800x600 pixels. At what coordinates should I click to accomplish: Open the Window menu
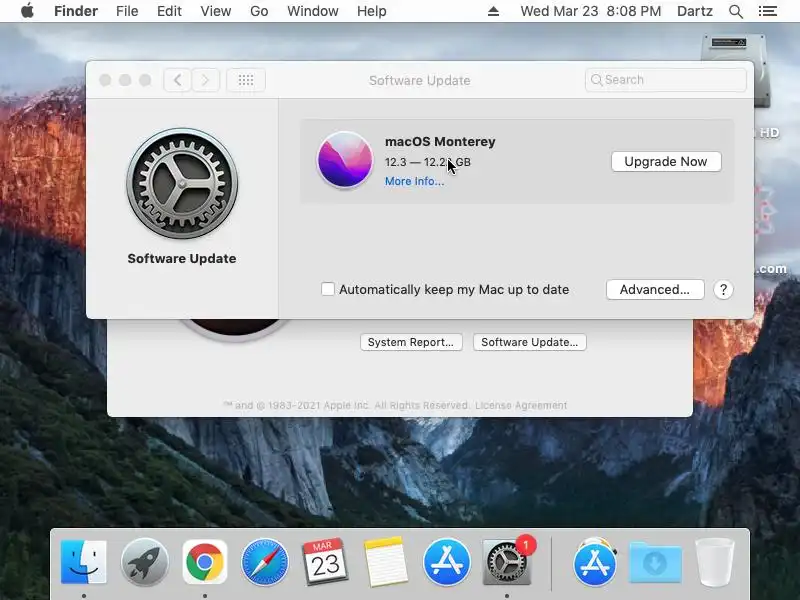(313, 11)
